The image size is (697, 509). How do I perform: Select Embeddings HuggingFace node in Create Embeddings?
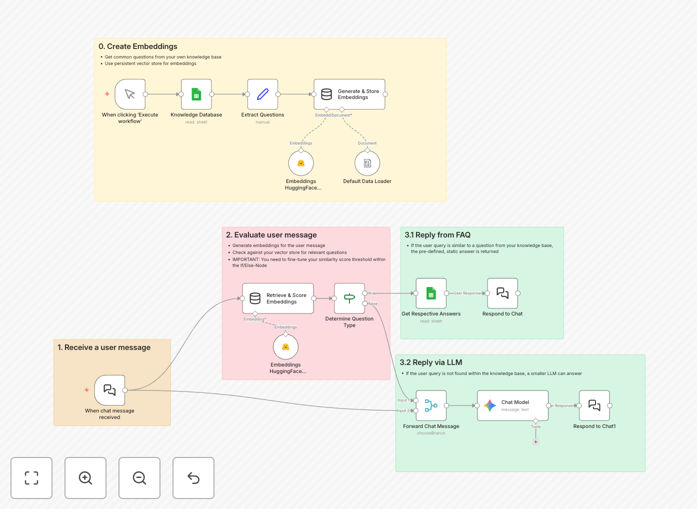[x=301, y=163]
